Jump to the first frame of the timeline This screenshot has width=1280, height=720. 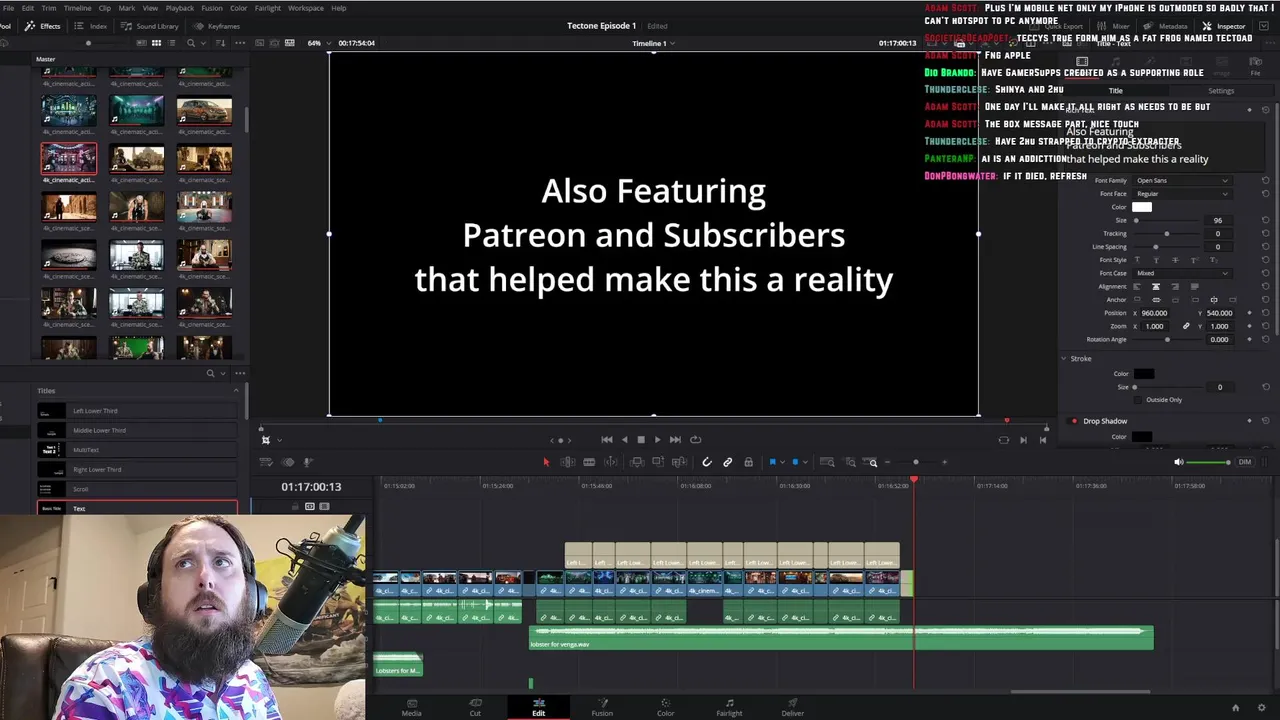click(606, 439)
